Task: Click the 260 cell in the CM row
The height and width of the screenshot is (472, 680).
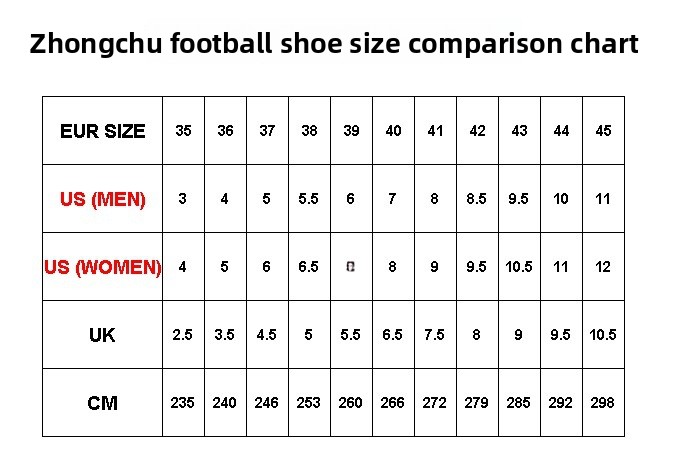Action: point(351,403)
